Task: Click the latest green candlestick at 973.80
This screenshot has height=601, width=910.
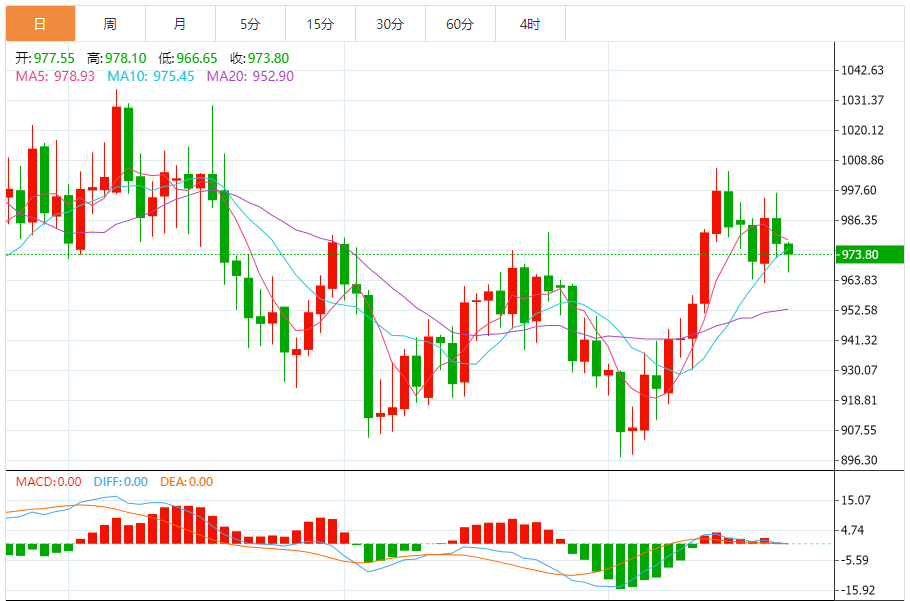Action: 788,249
